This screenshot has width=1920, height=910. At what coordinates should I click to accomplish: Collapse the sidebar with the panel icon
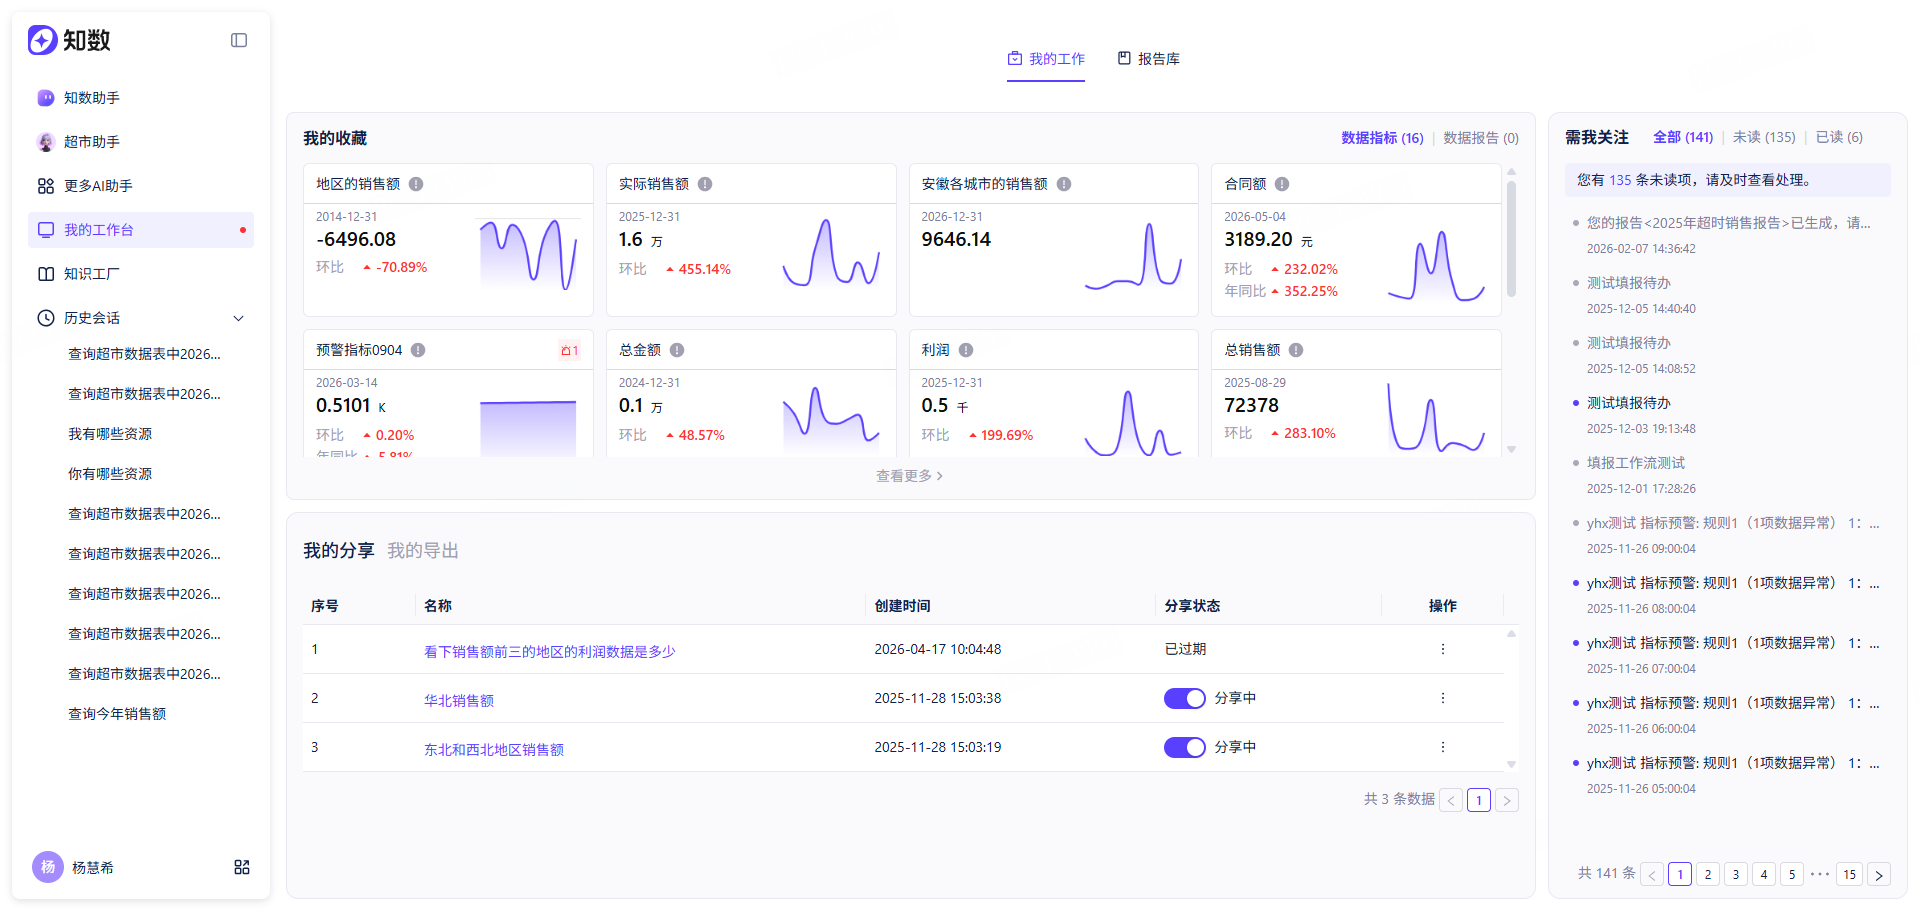click(x=239, y=40)
